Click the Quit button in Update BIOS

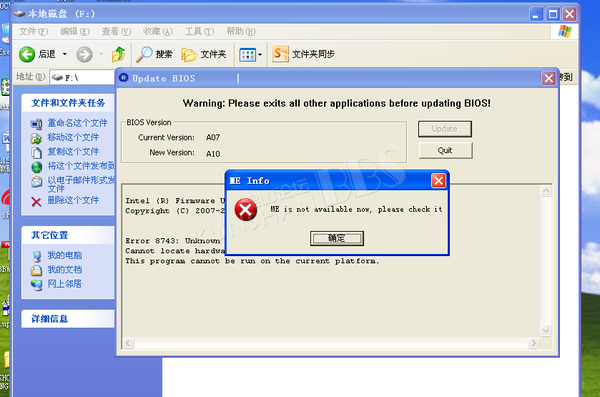tap(445, 150)
